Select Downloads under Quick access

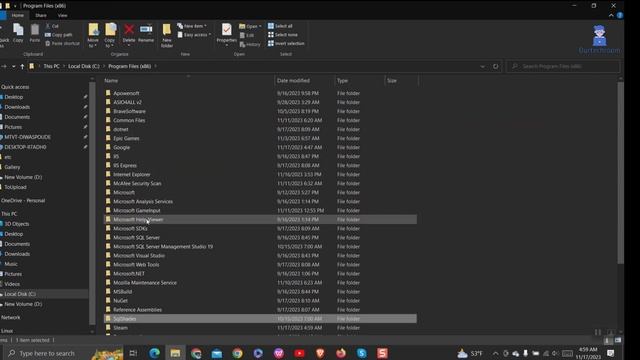tap(17, 107)
